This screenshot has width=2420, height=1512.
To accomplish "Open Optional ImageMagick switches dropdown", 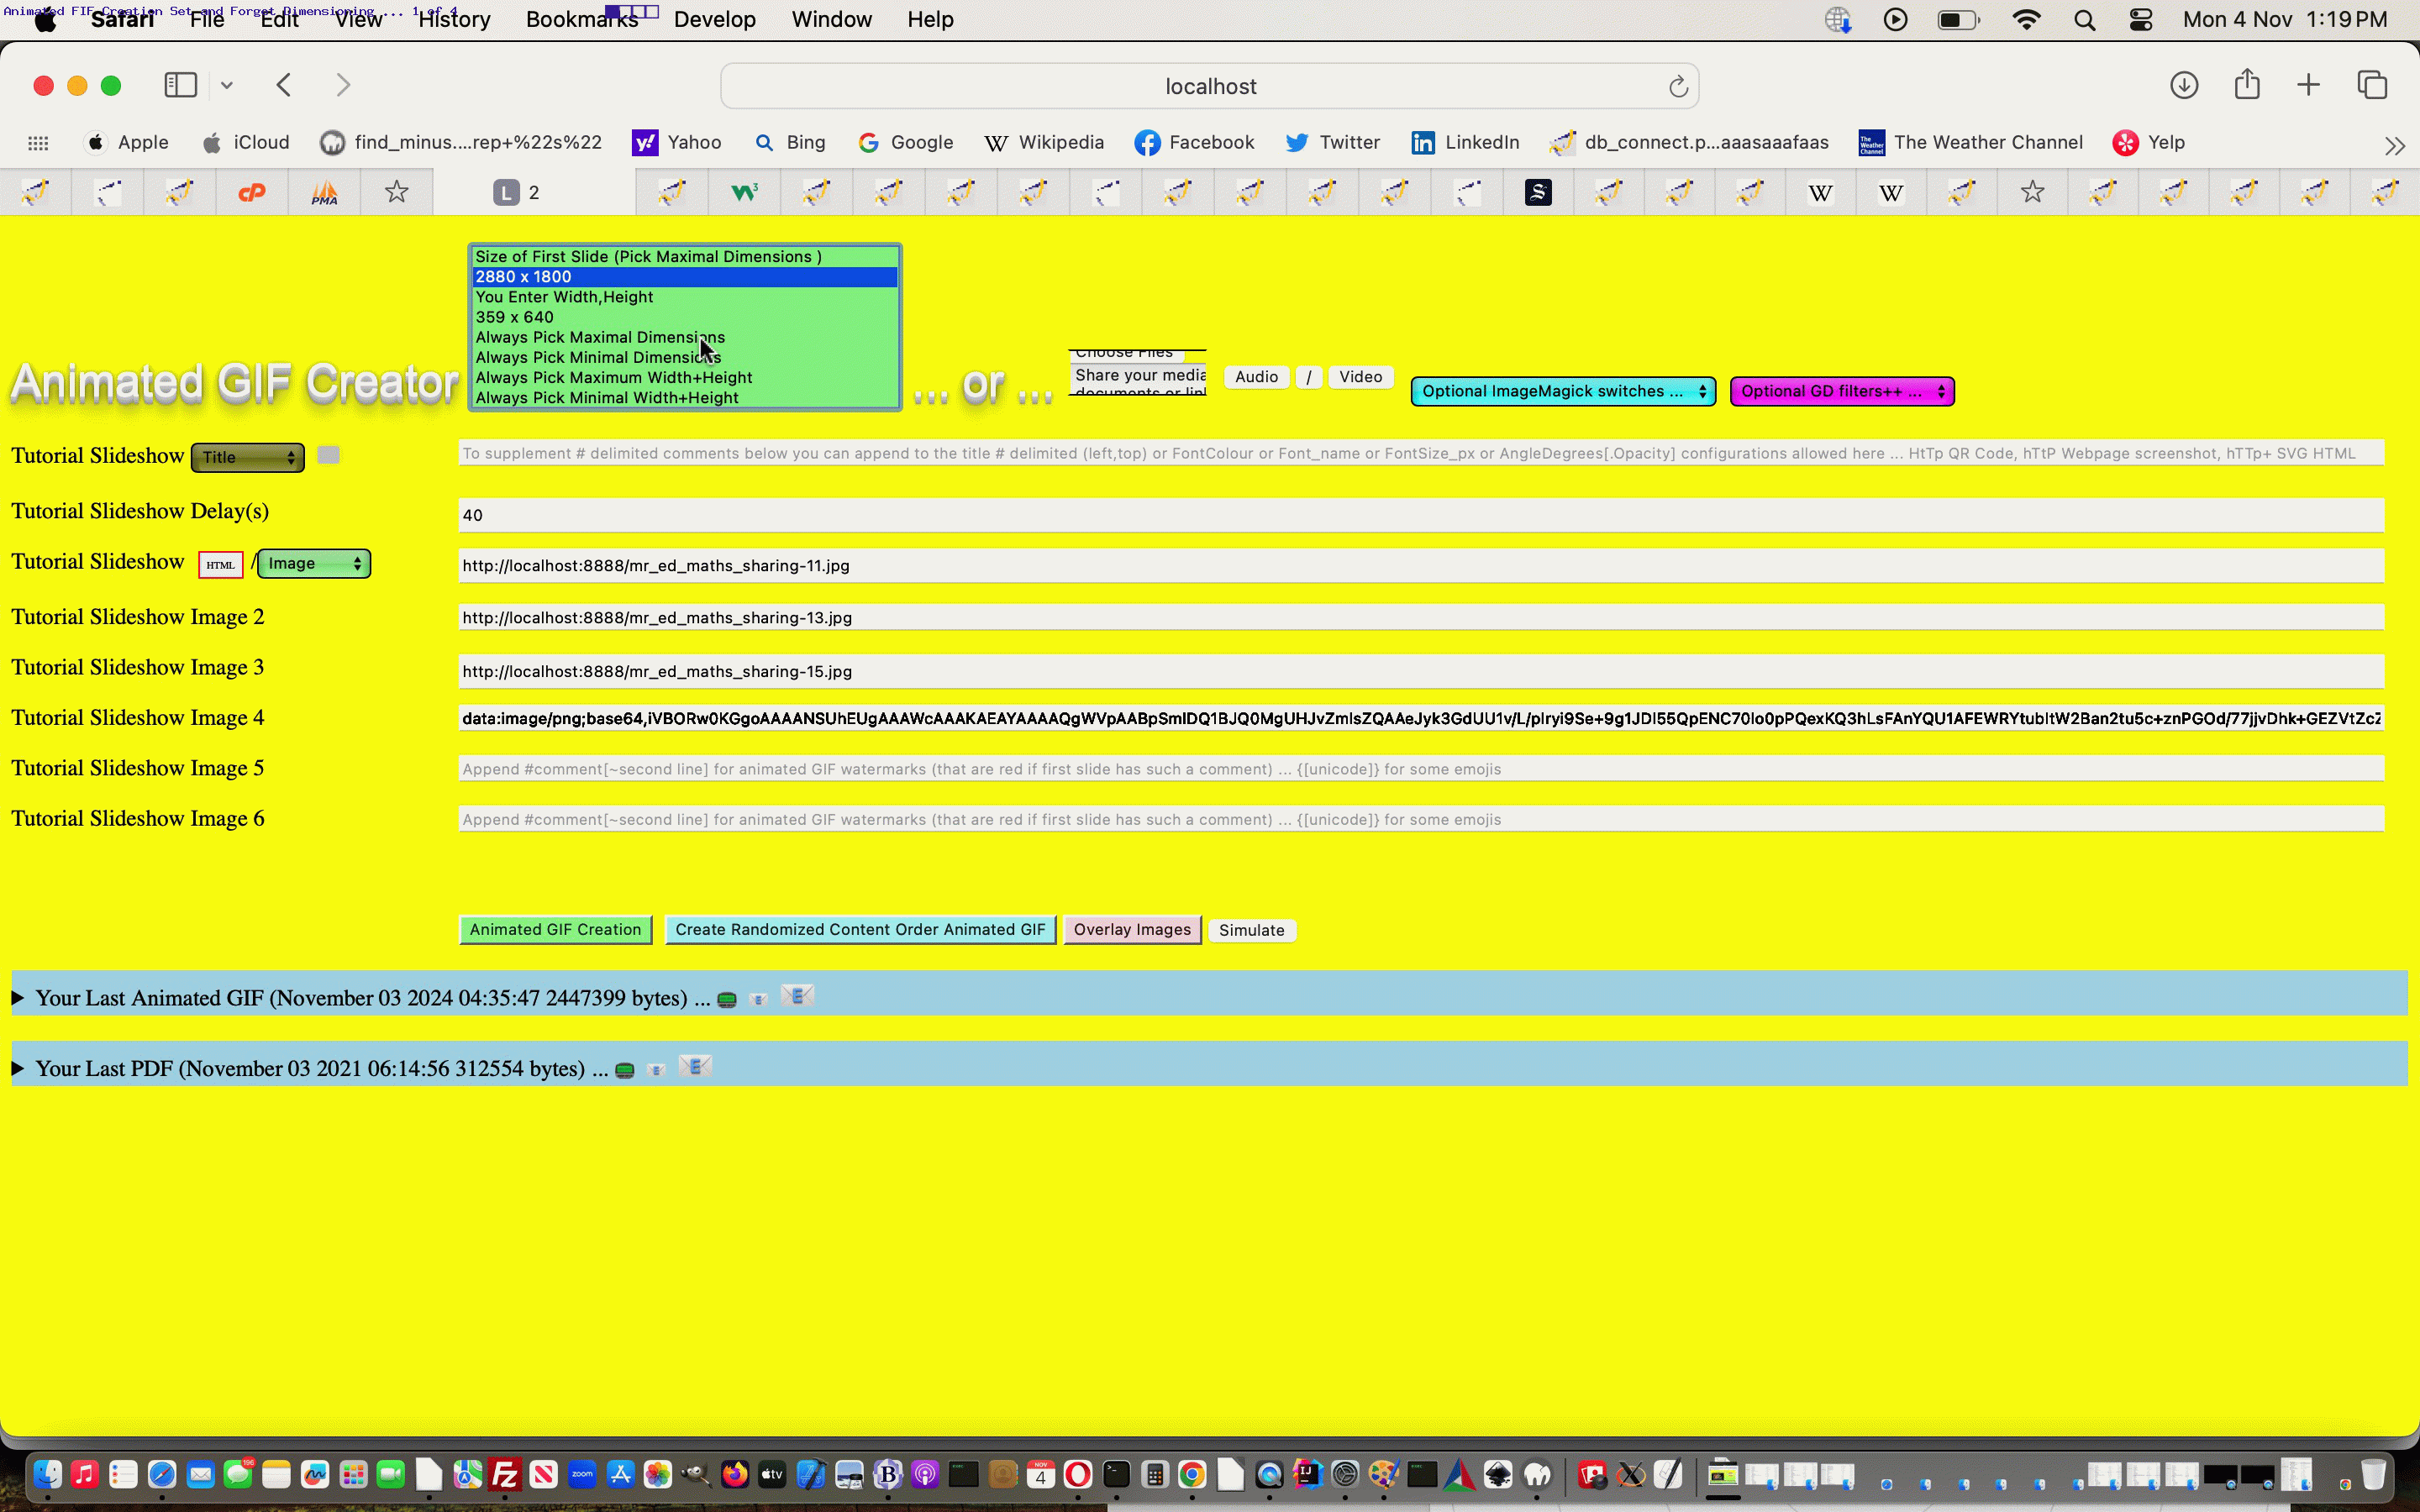I will (x=1563, y=391).
